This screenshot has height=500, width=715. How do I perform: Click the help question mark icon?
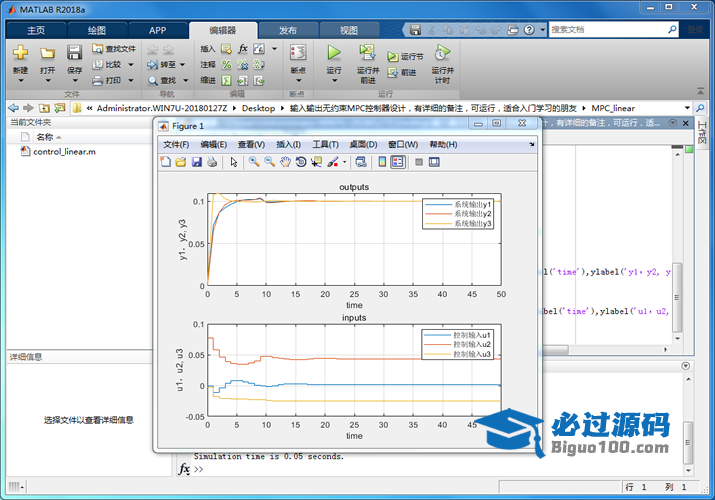coord(529,30)
